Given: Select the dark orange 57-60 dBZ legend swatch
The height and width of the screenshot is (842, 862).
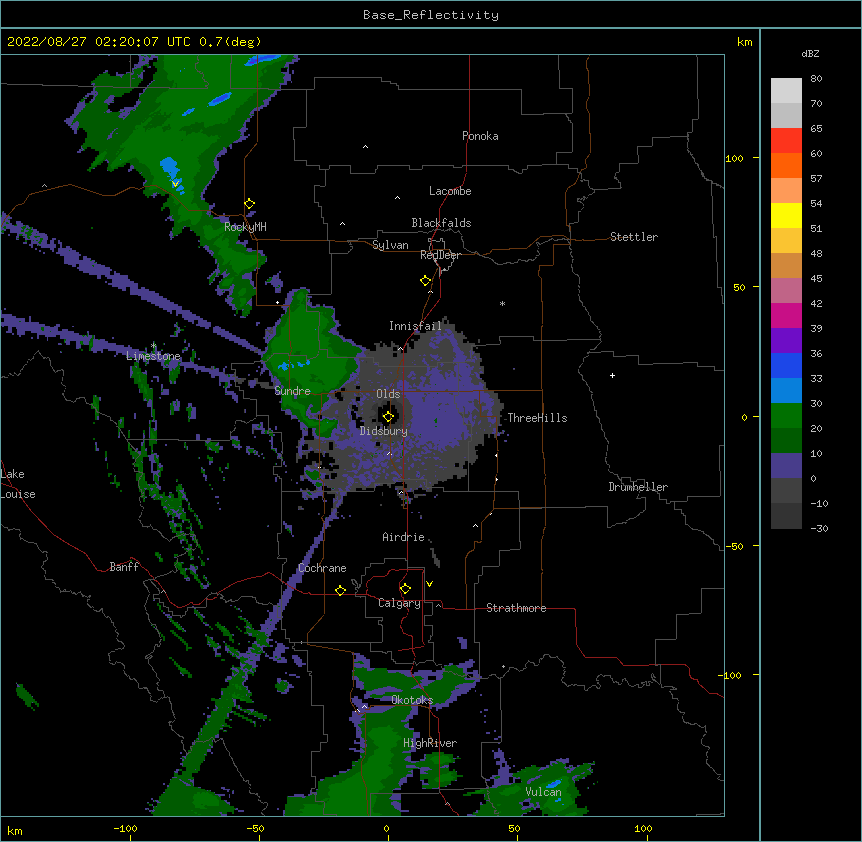Looking at the screenshot, I should pyautogui.click(x=786, y=165).
